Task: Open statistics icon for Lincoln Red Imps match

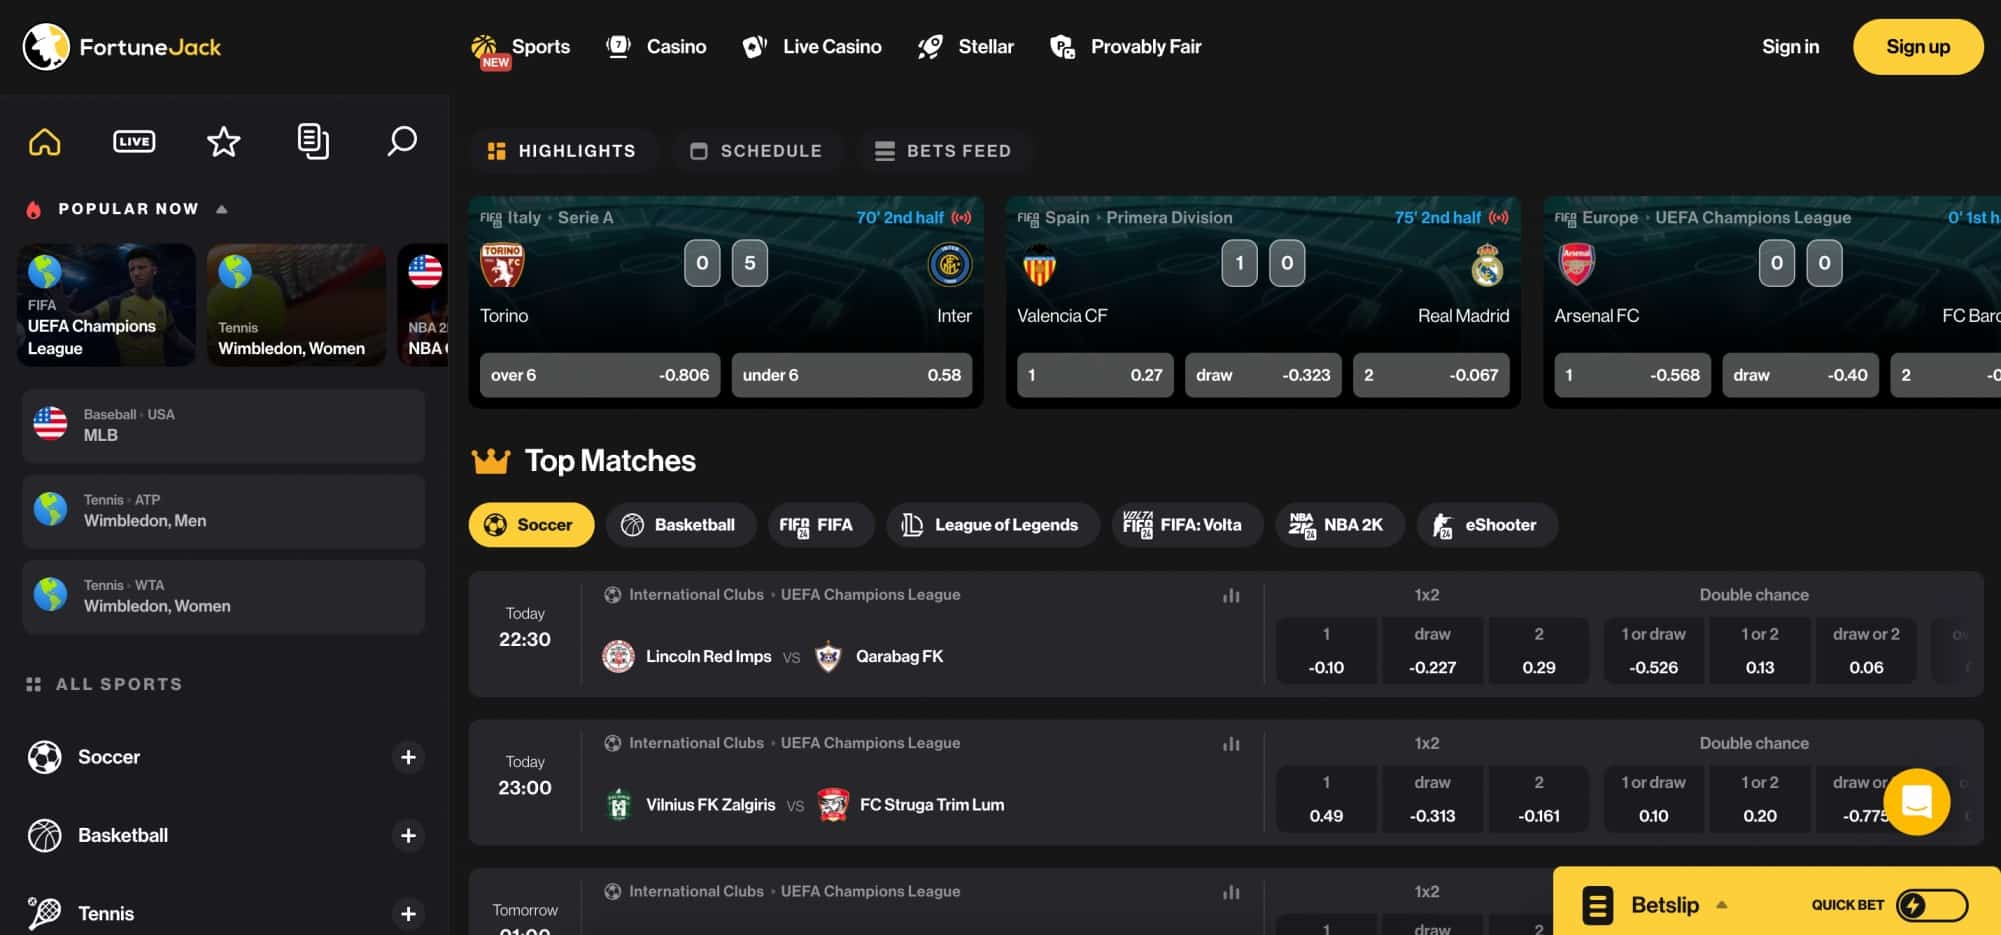Action: point(1231,595)
